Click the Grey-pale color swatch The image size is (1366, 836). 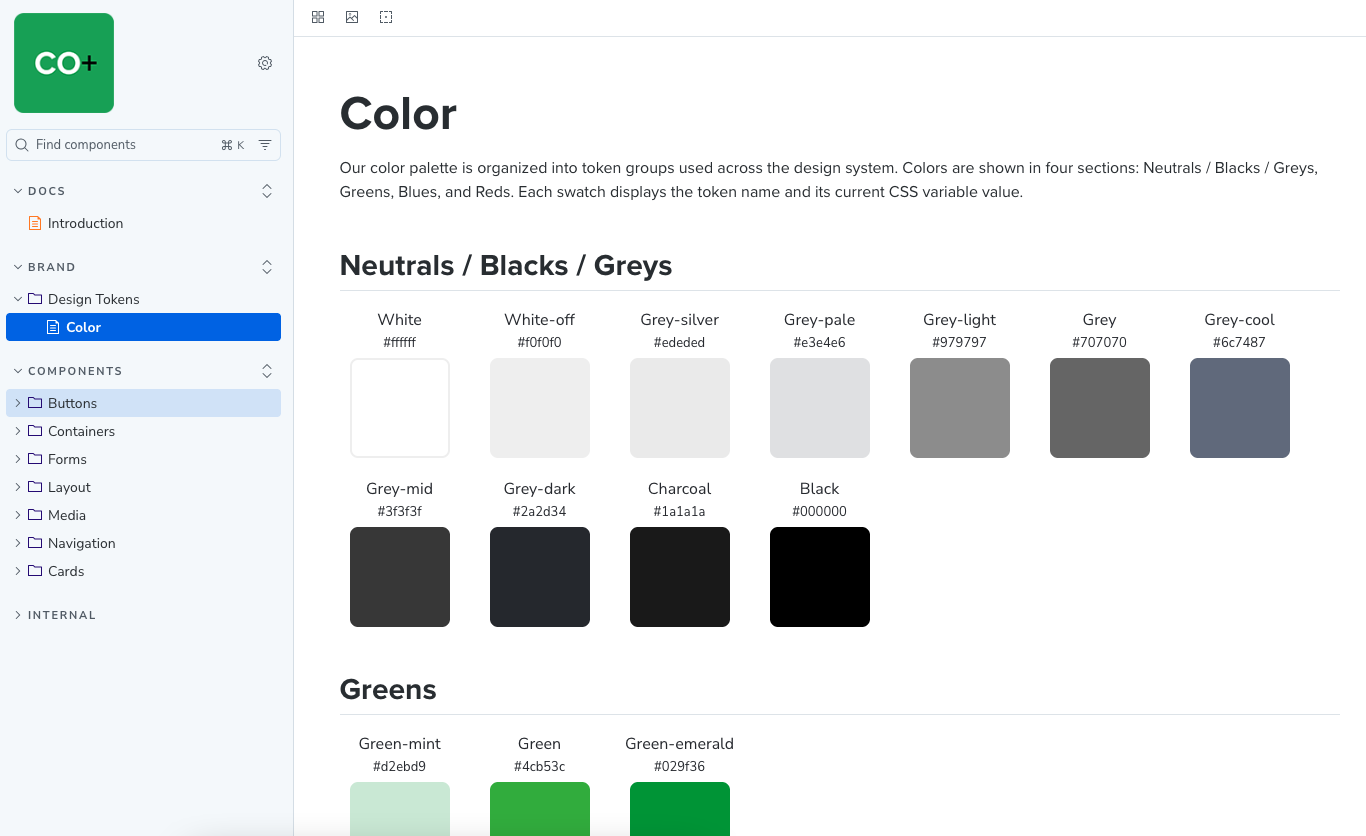pyautogui.click(x=820, y=408)
